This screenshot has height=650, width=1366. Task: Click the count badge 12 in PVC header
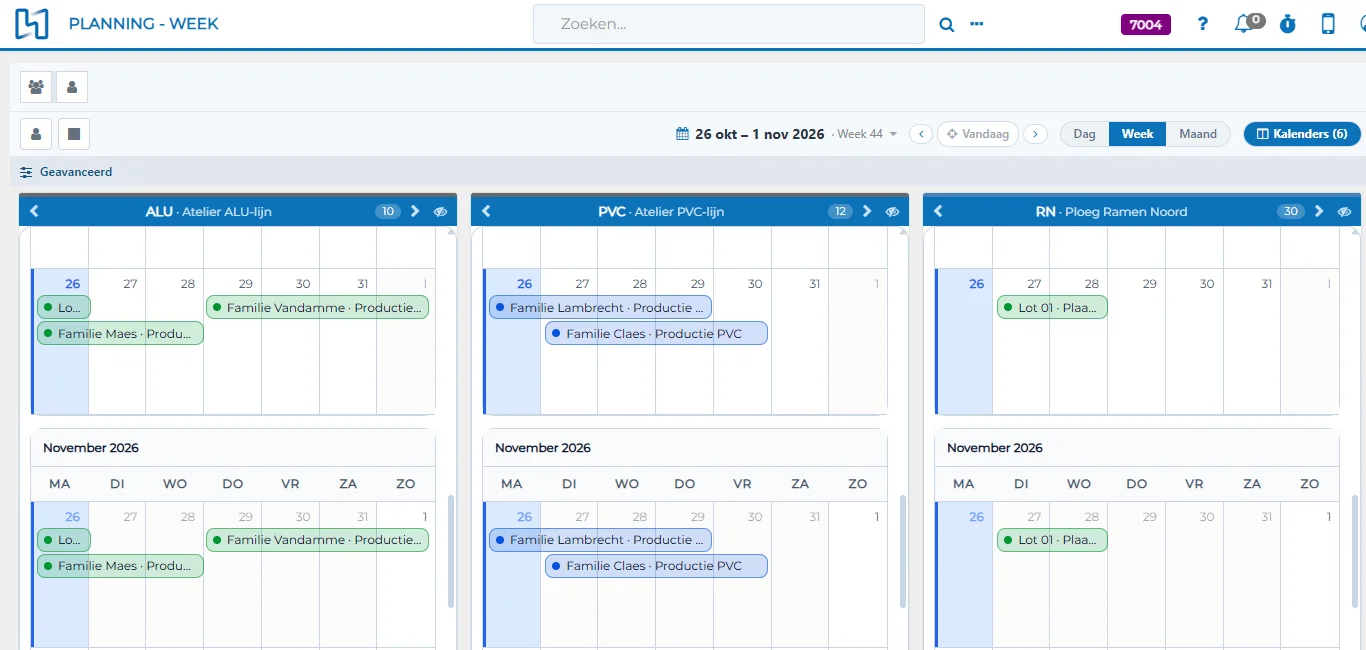[840, 212]
